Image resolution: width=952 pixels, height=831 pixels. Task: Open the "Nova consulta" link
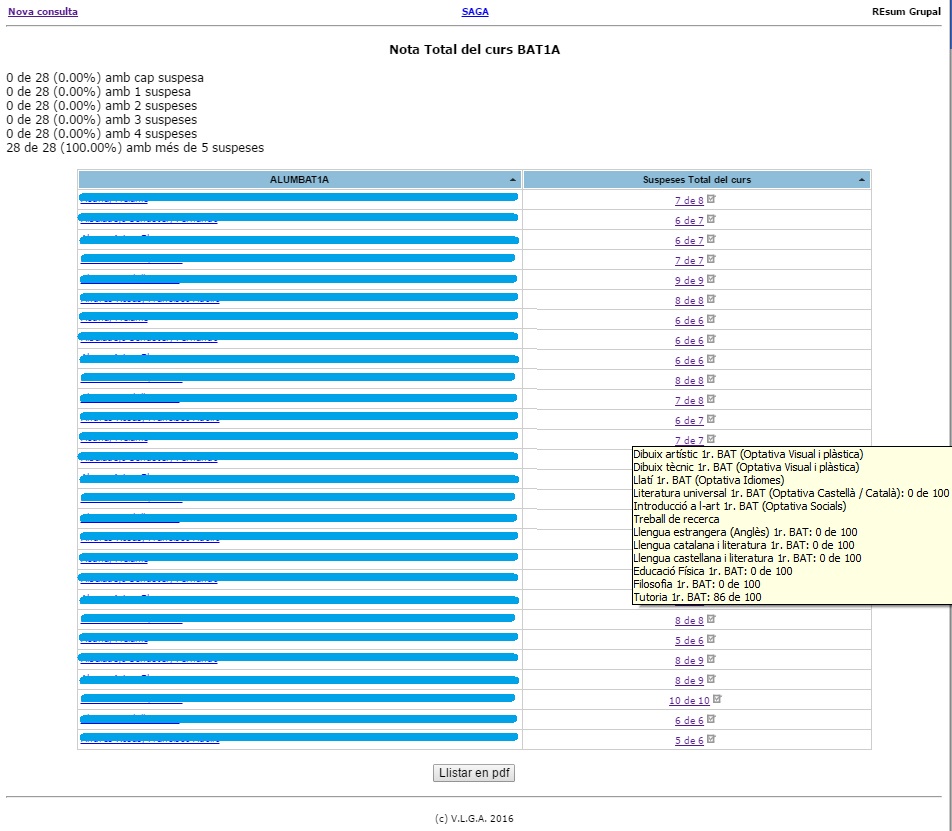42,12
